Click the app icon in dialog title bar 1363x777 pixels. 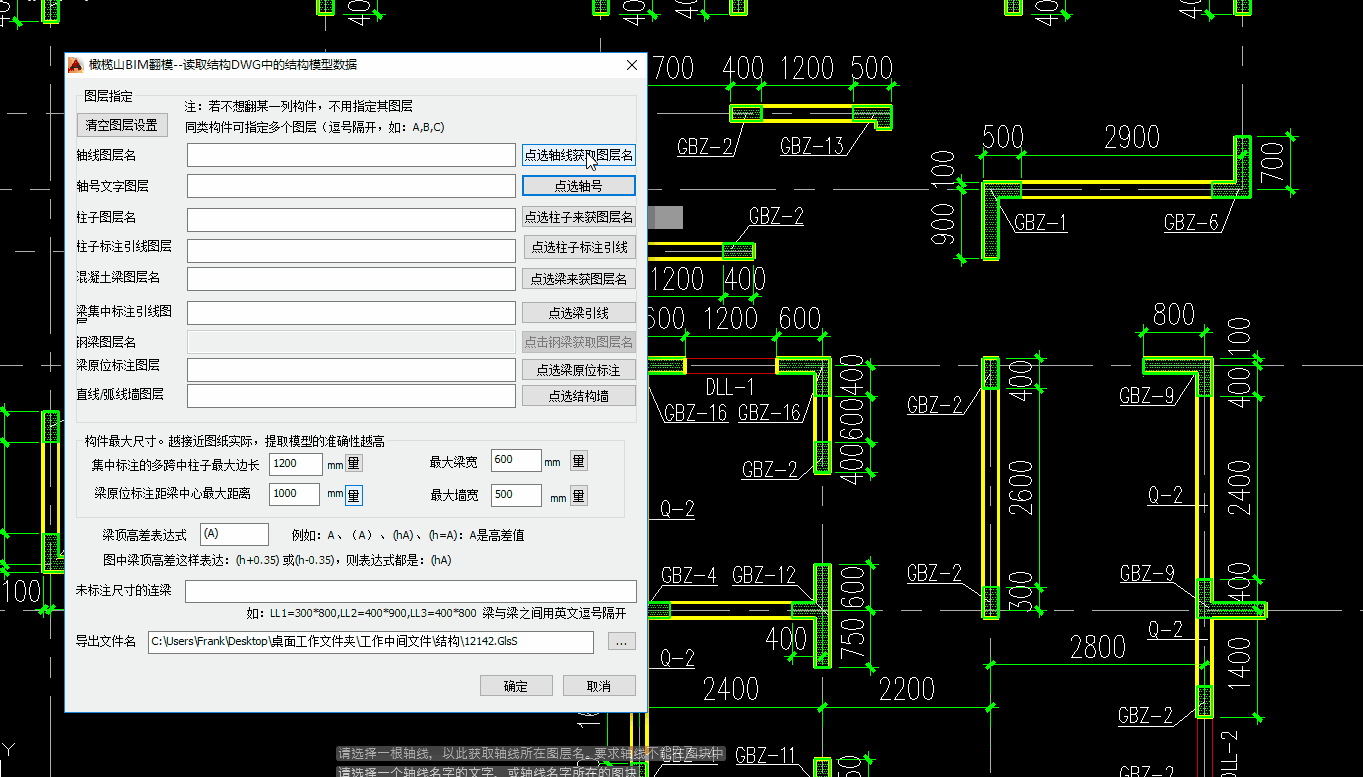tap(75, 65)
